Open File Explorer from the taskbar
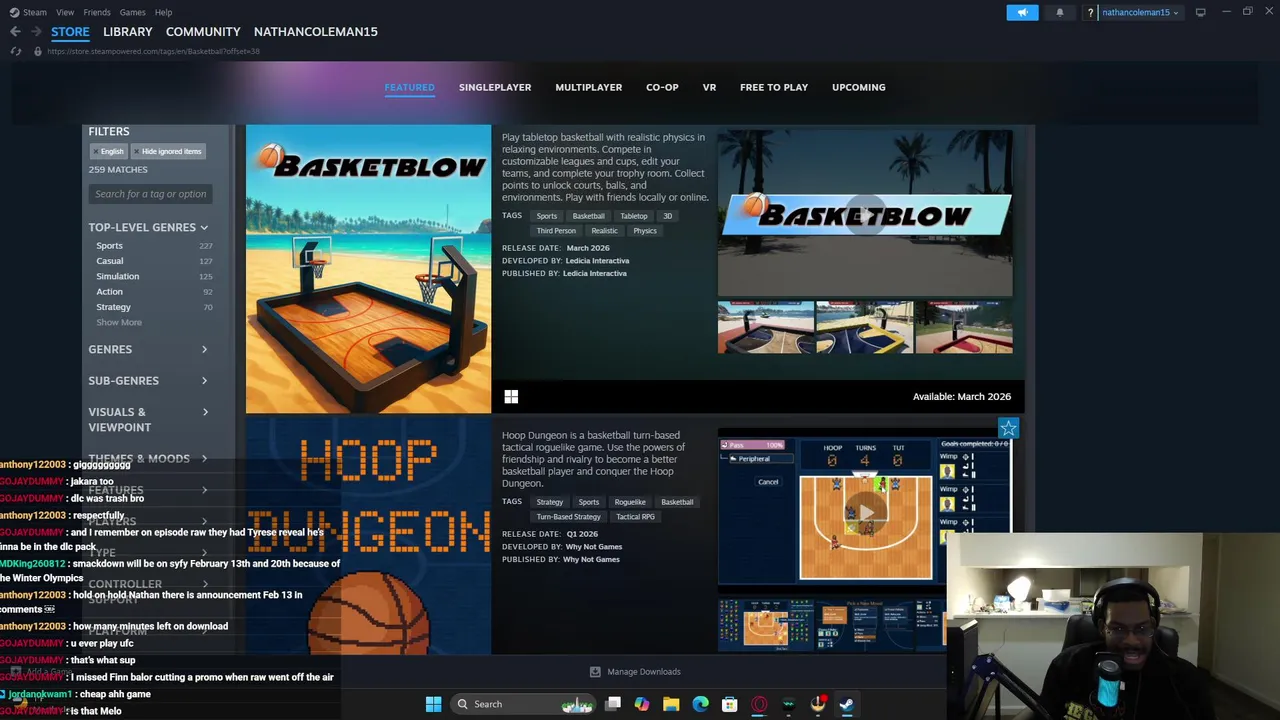1280x720 pixels. pyautogui.click(x=671, y=704)
